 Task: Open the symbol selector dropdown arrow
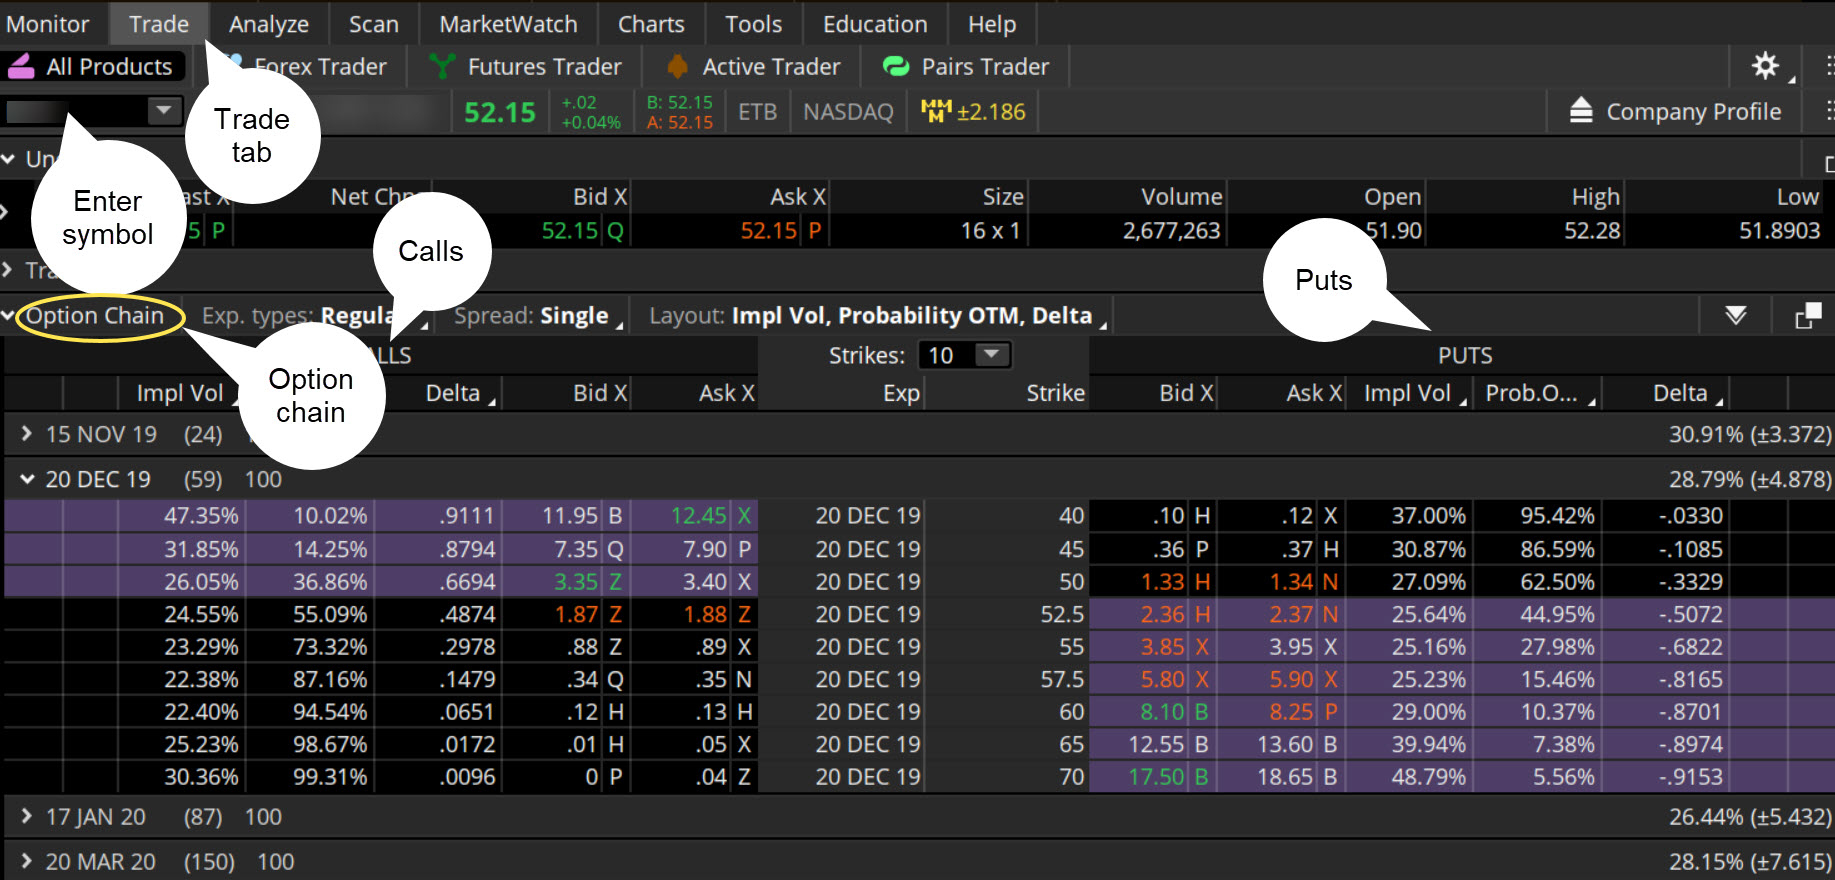[x=163, y=110]
